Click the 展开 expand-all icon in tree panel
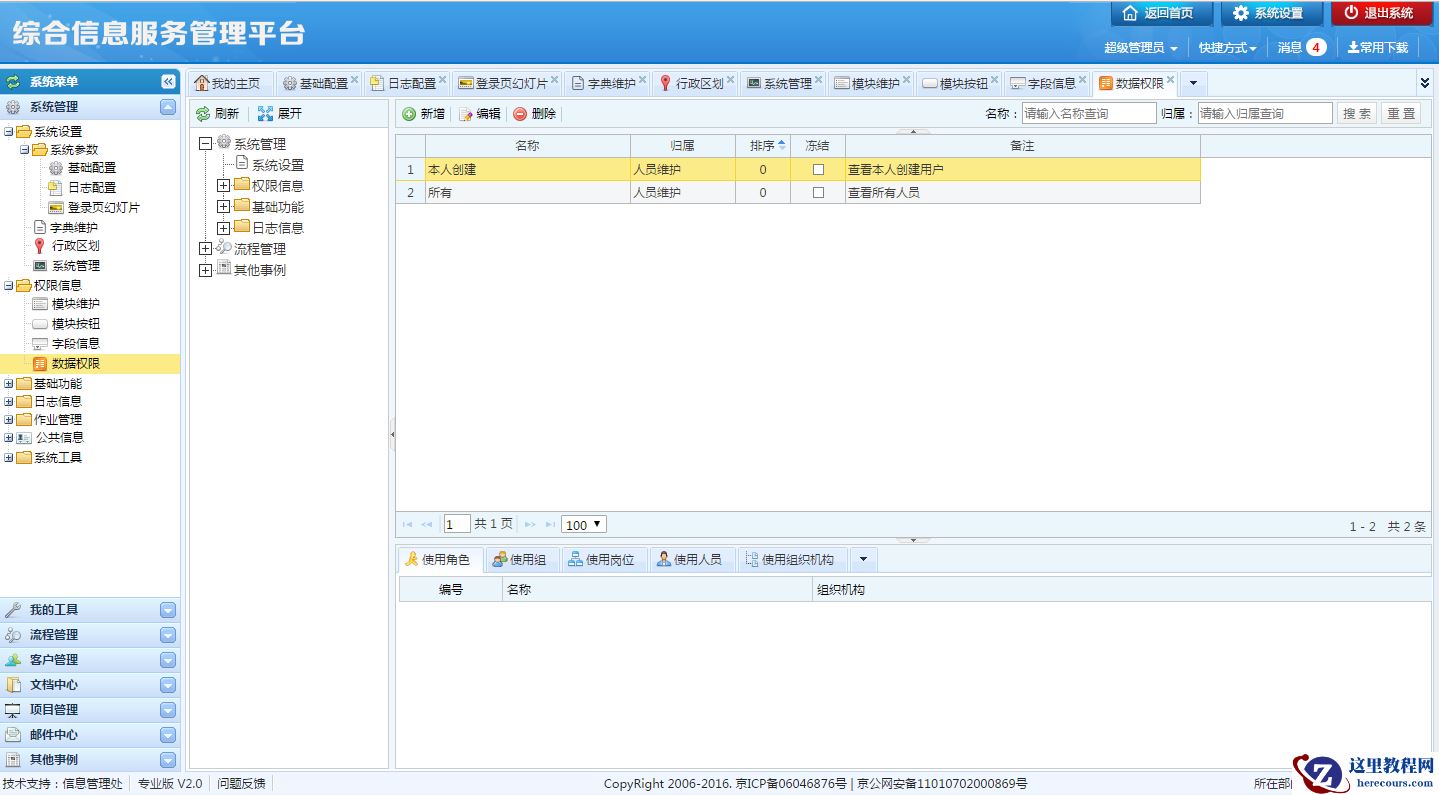Screen dimensions: 1439x795 point(265,114)
